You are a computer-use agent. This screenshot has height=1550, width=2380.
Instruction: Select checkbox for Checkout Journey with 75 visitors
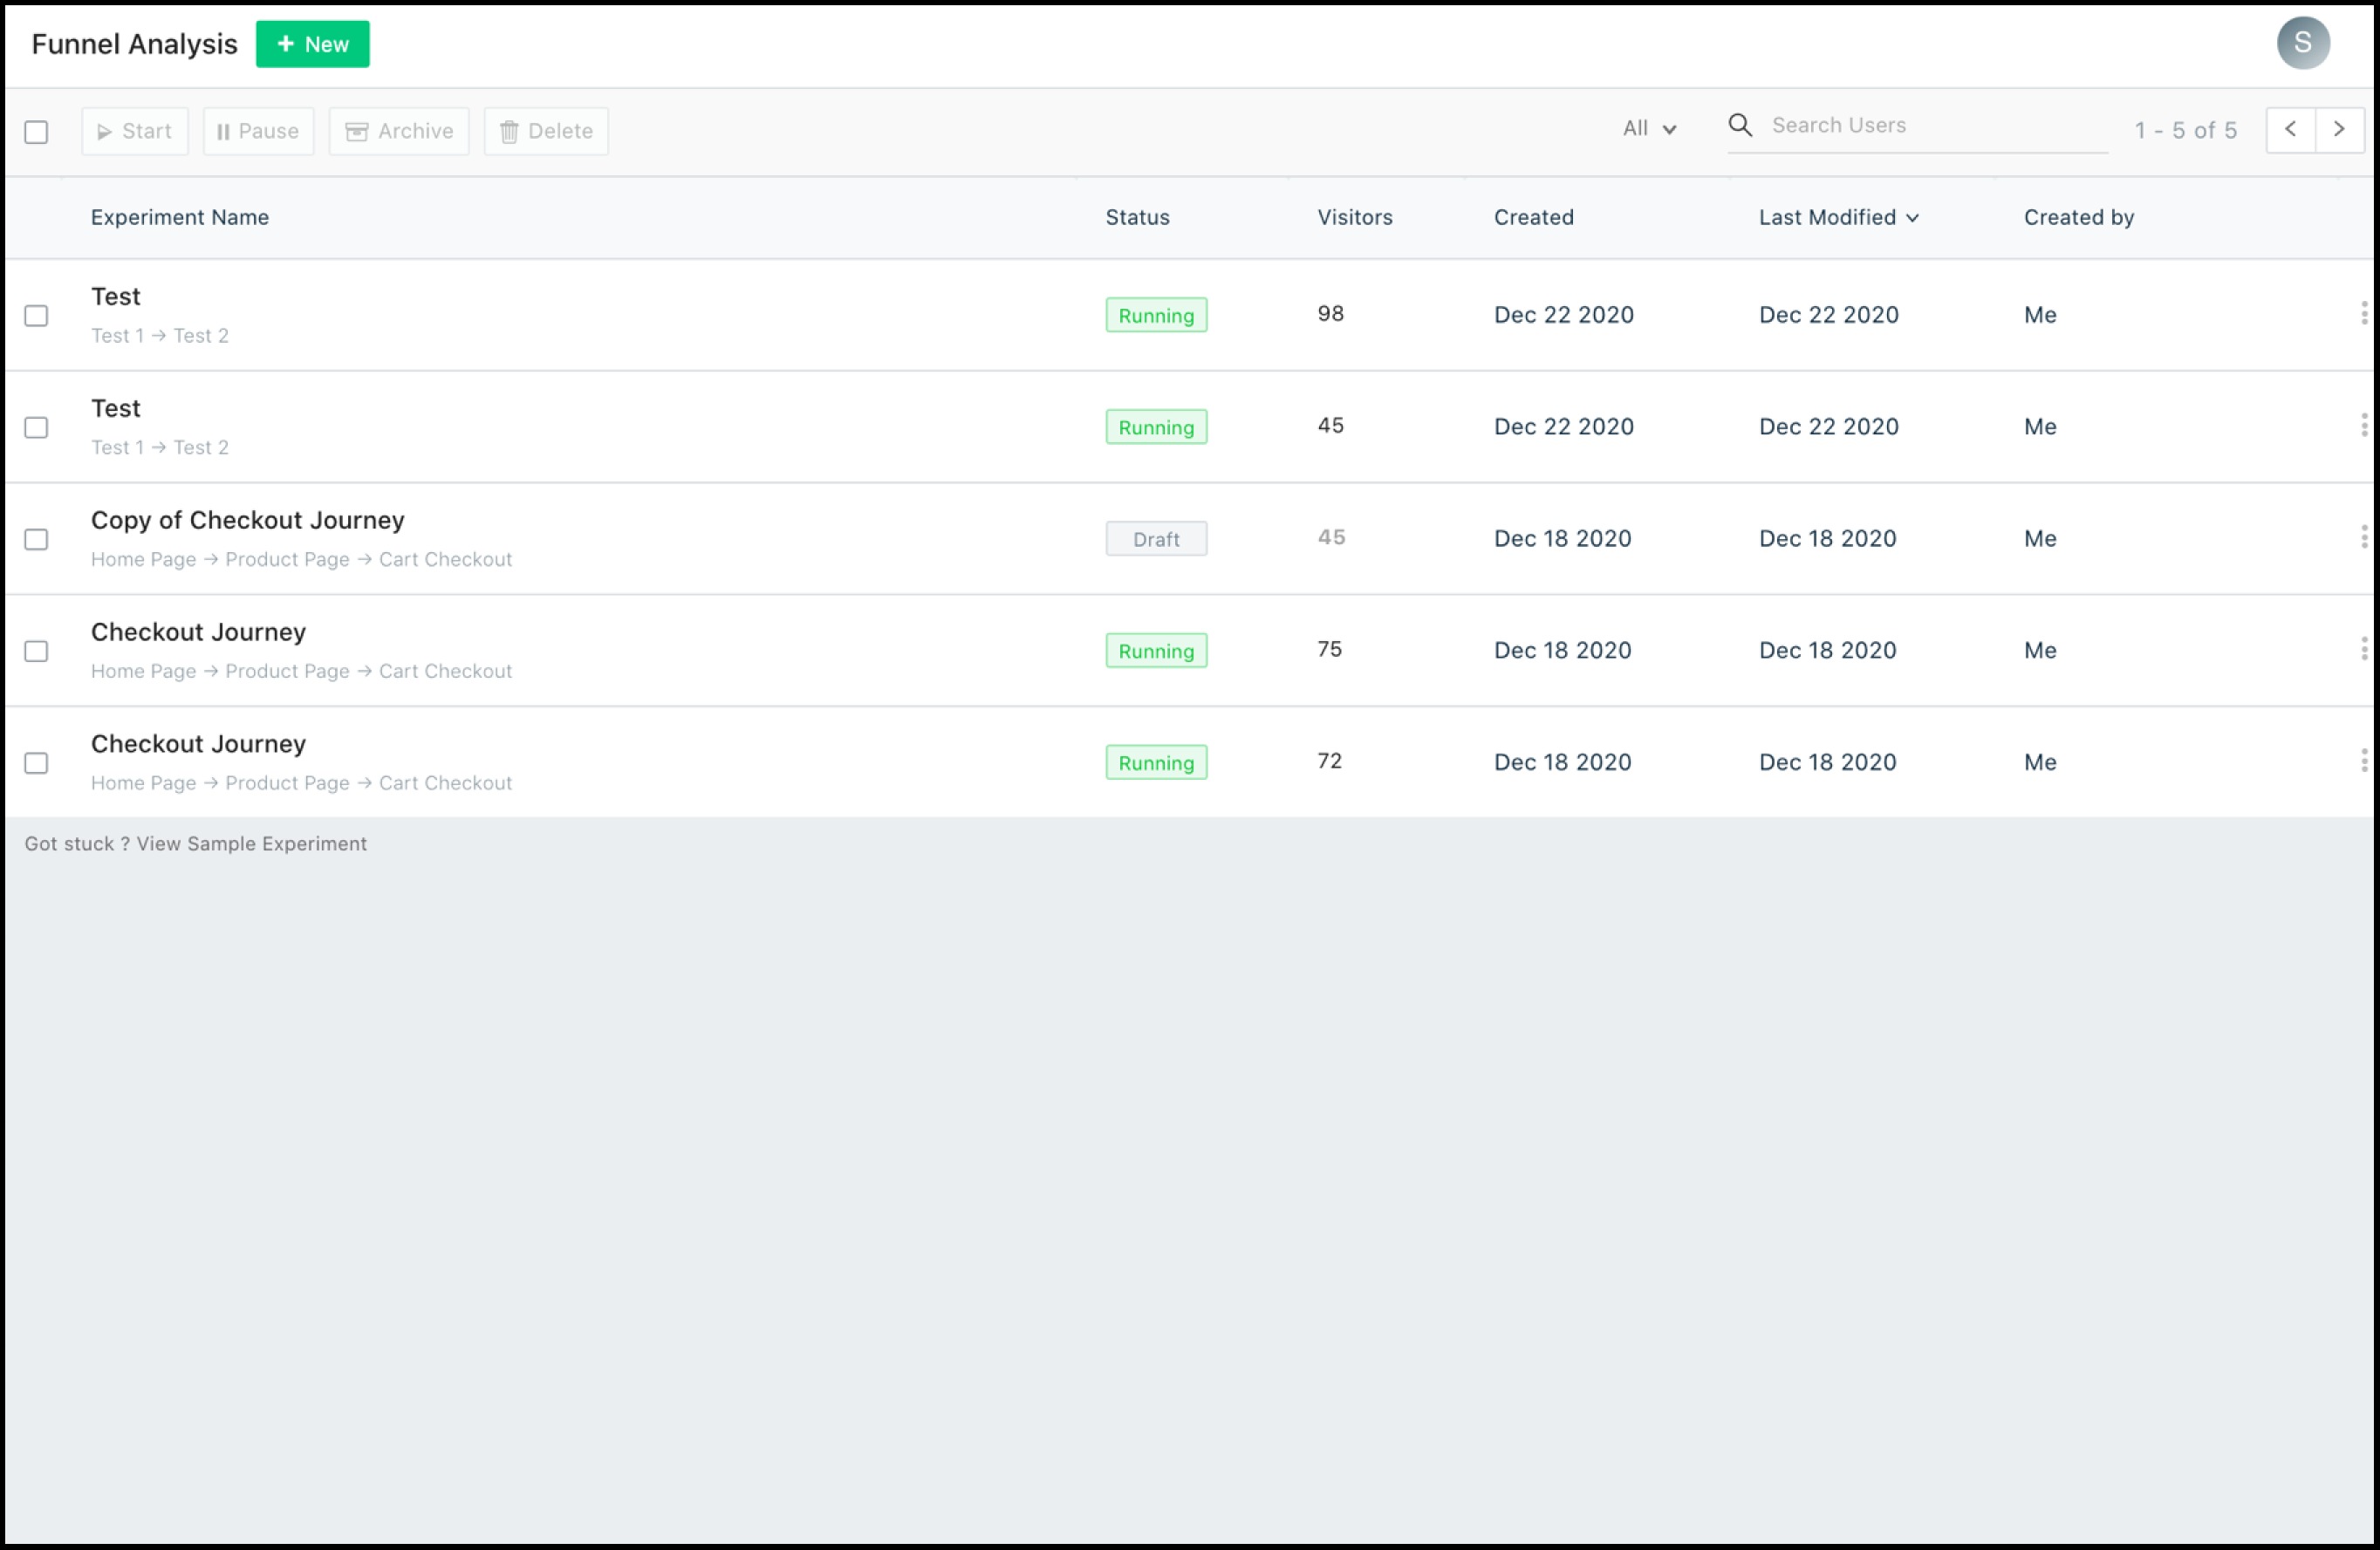coord(36,652)
